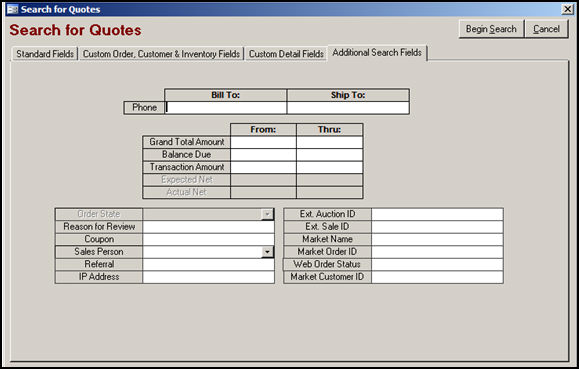Click the Web Order Status input field
This screenshot has width=579, height=369.
pos(438,264)
